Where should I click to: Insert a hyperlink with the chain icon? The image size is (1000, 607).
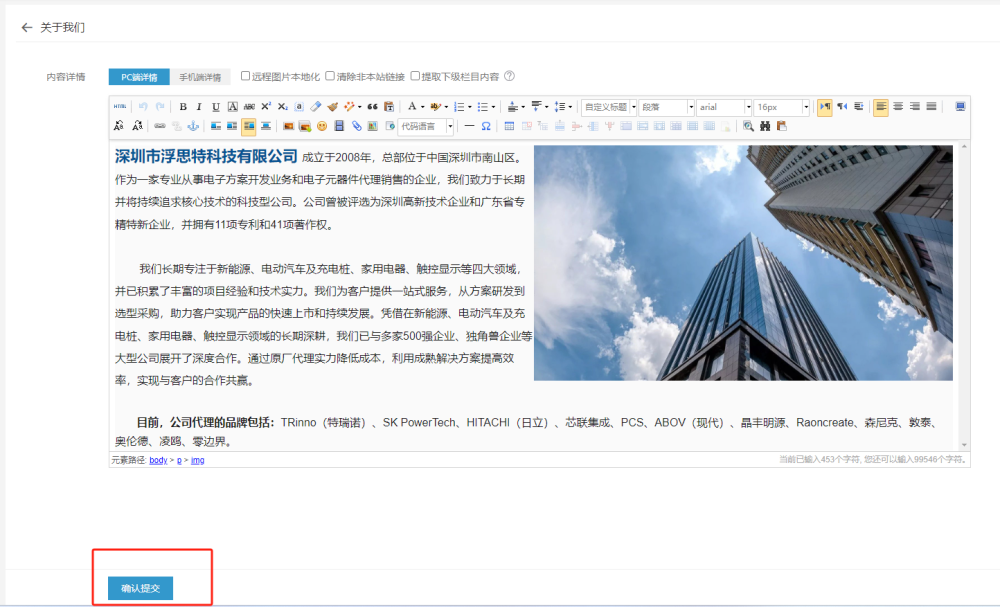point(160,126)
